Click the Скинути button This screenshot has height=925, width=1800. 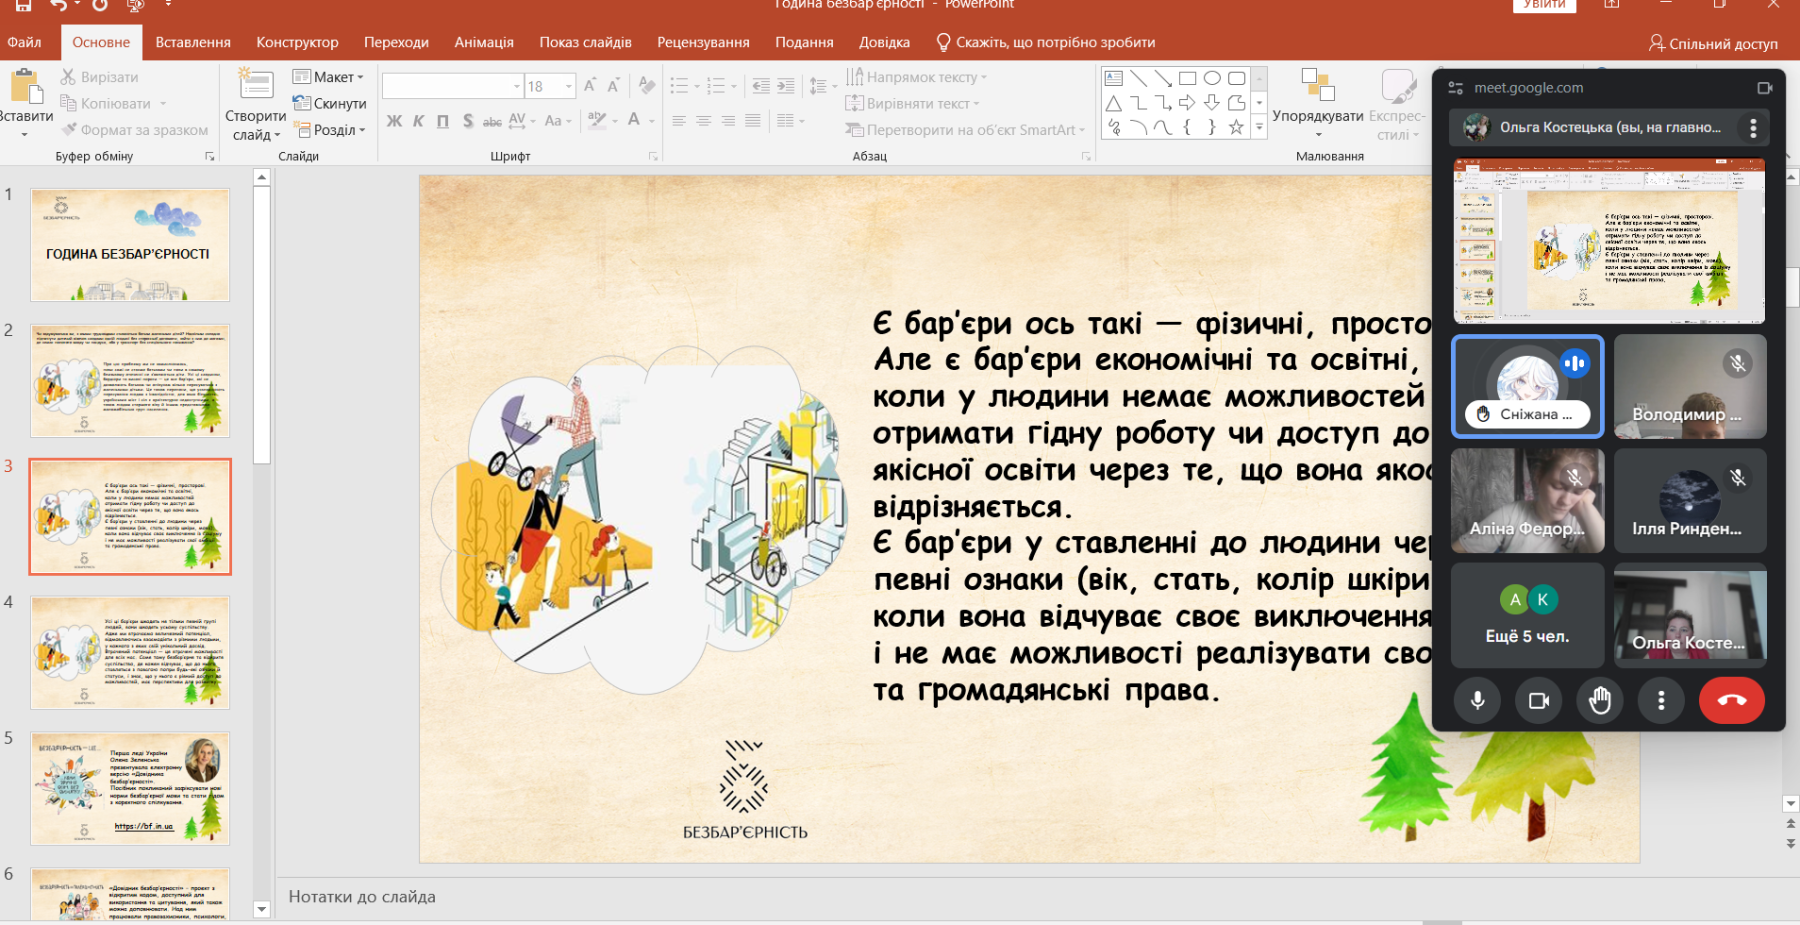coord(329,103)
